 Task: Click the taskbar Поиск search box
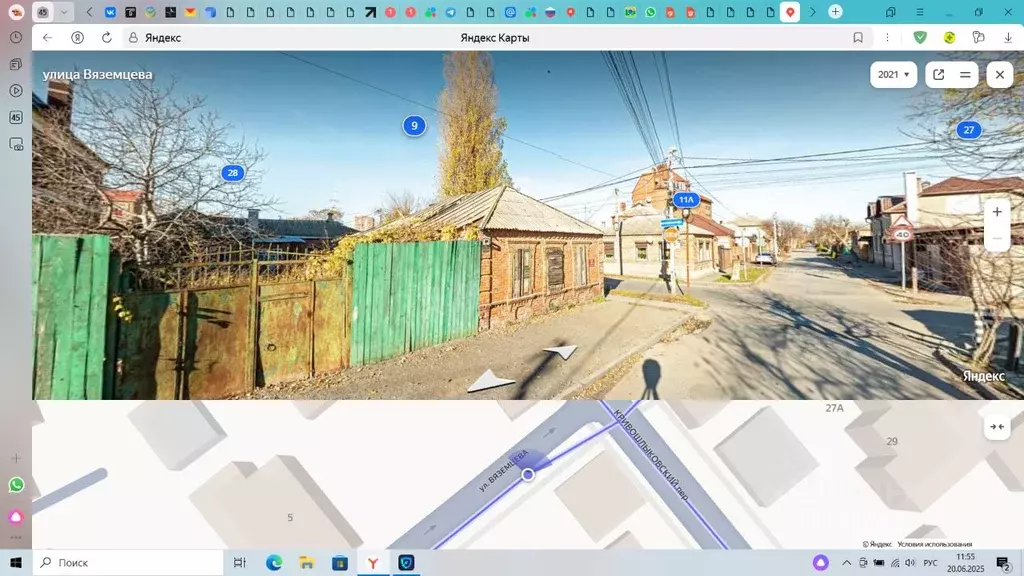click(x=127, y=562)
